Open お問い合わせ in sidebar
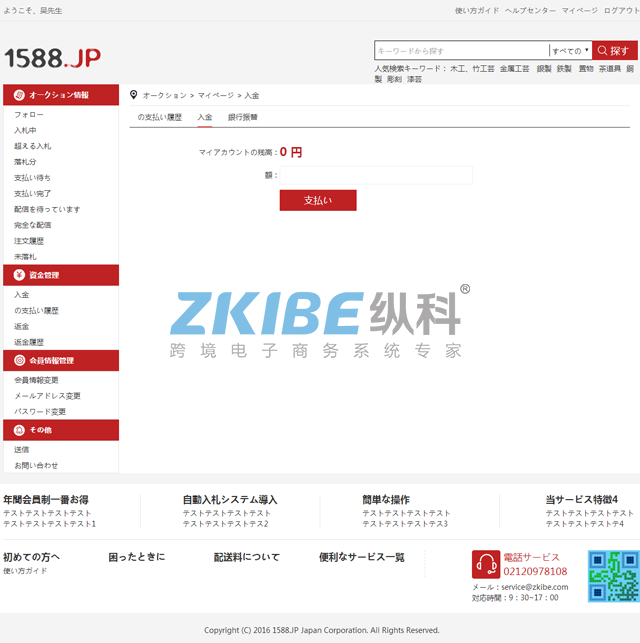 36,465
